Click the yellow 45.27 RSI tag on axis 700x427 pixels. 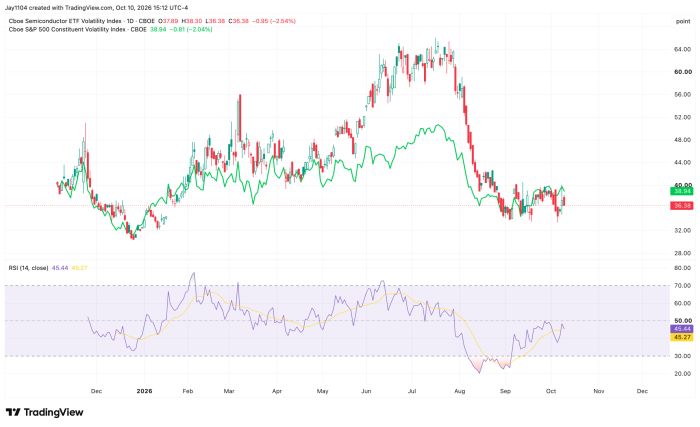[682, 337]
